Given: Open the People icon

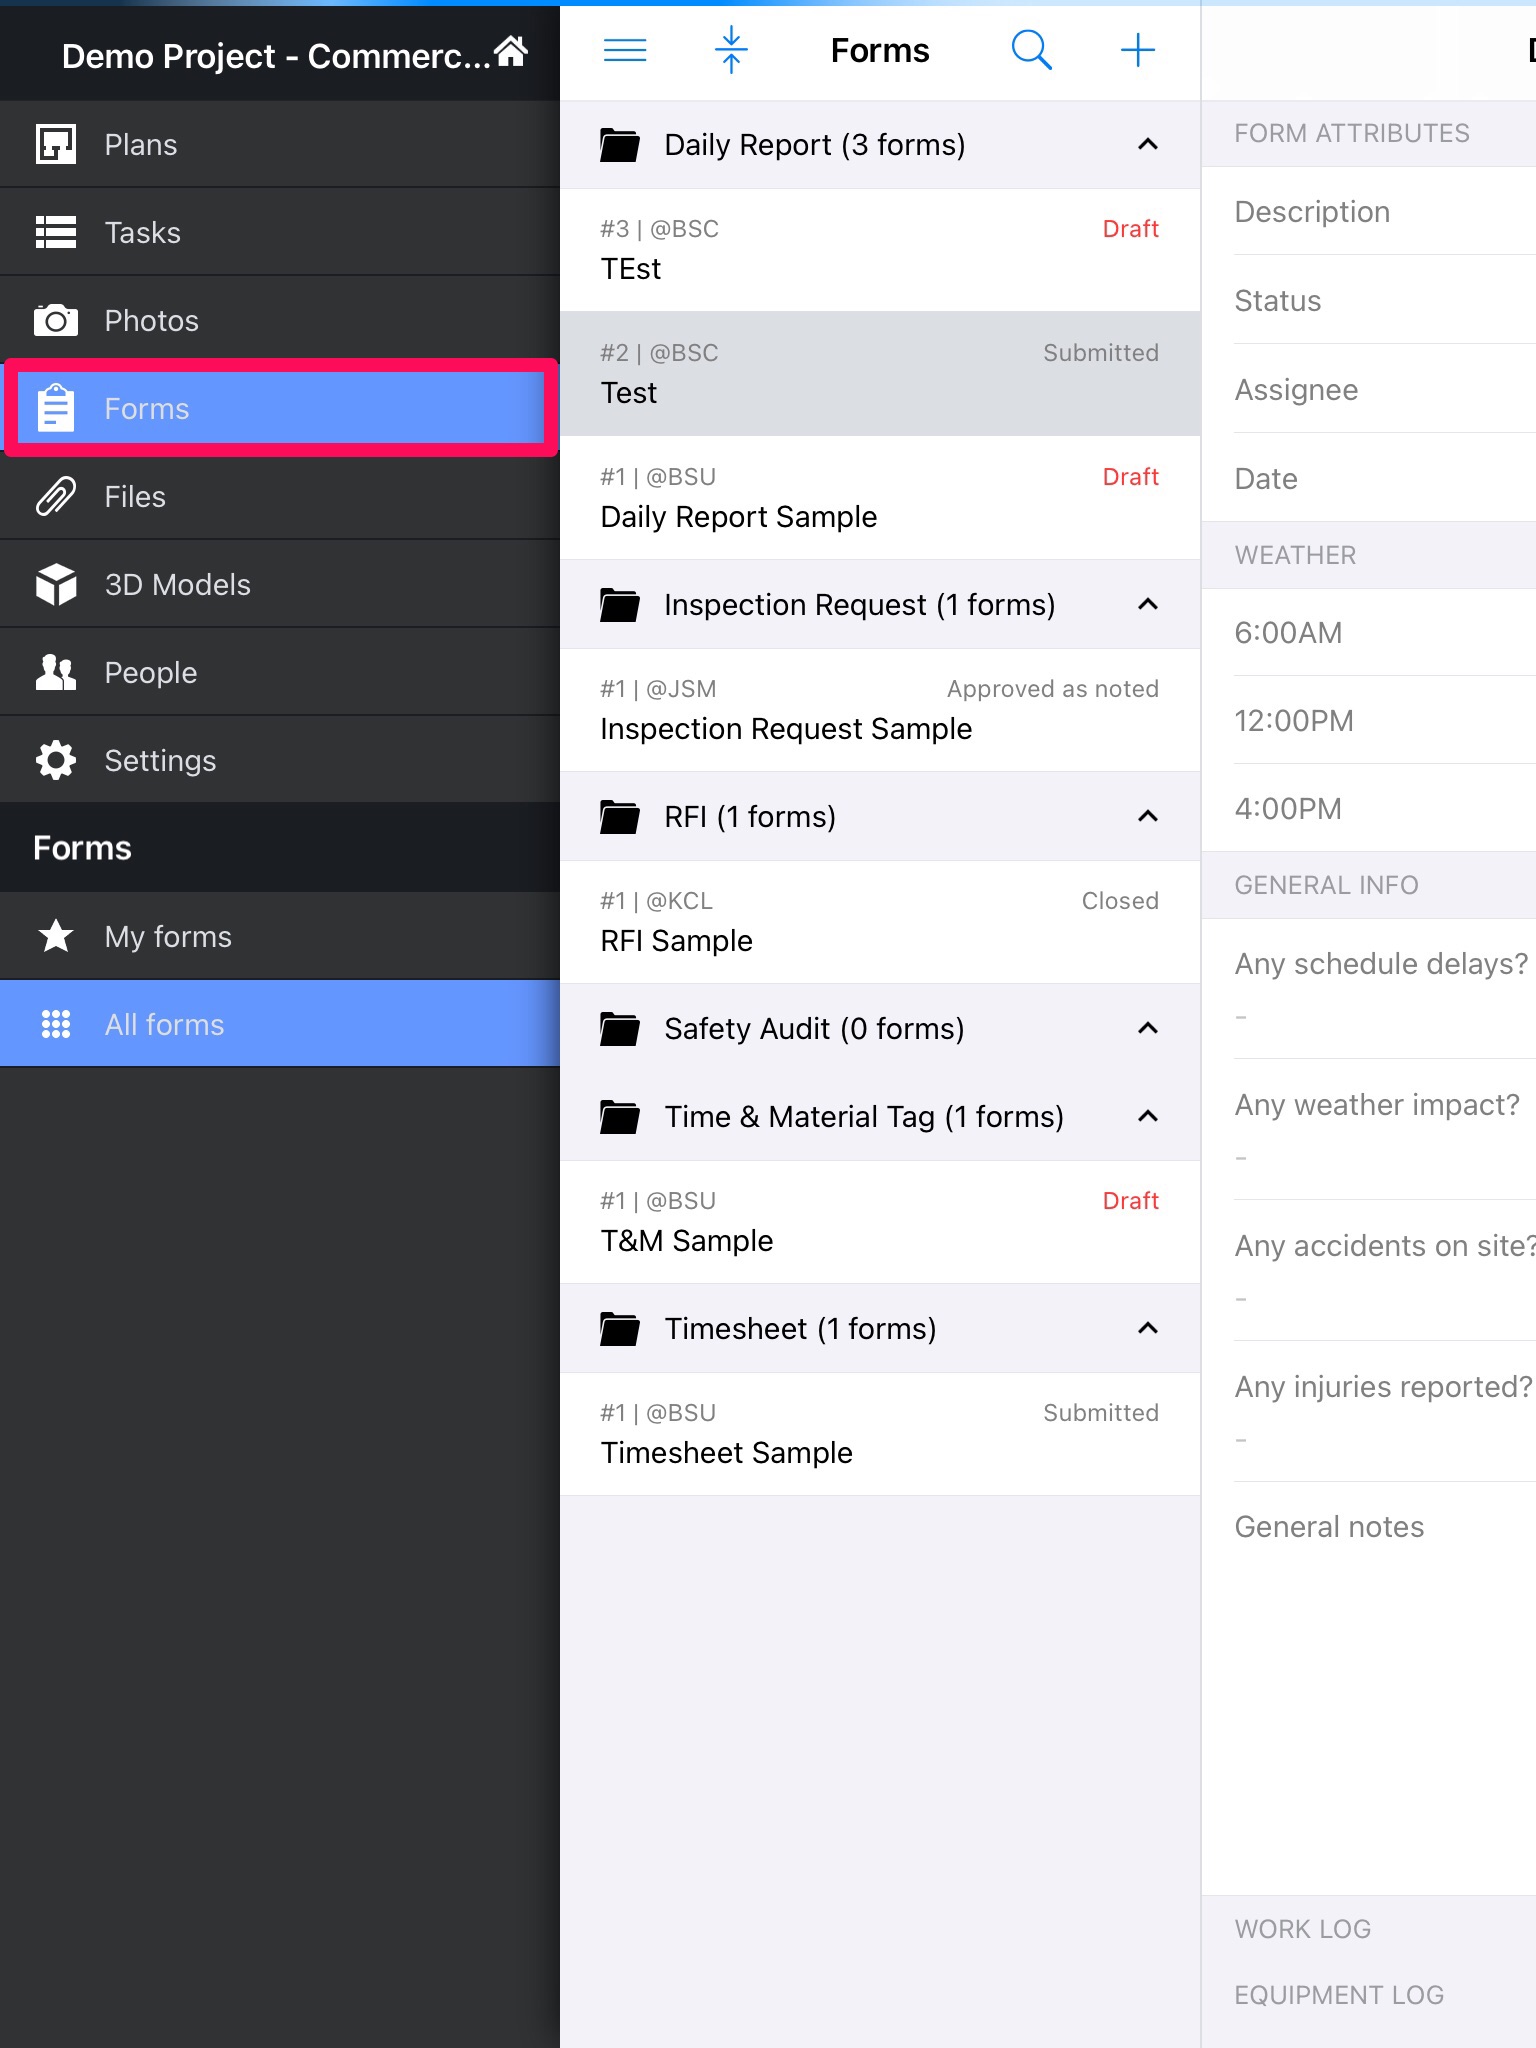Looking at the screenshot, I should pyautogui.click(x=56, y=672).
